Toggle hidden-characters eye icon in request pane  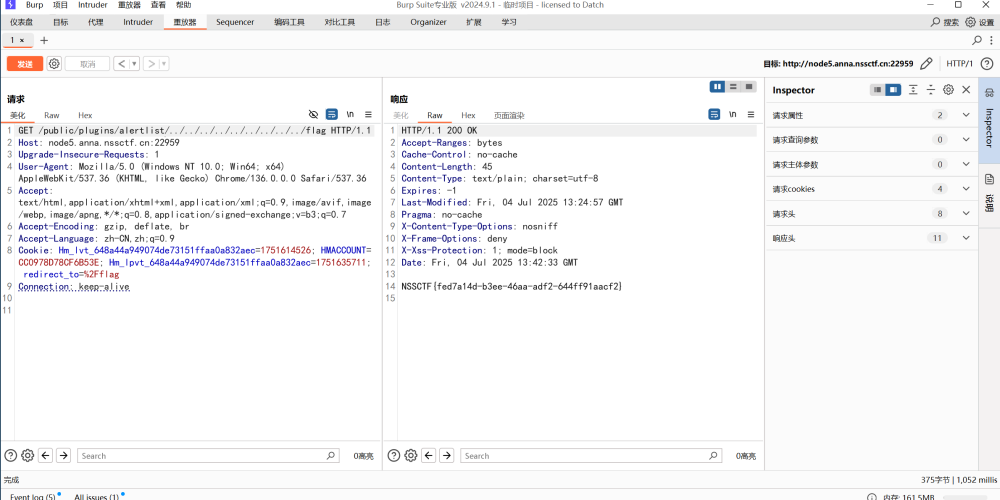point(313,114)
